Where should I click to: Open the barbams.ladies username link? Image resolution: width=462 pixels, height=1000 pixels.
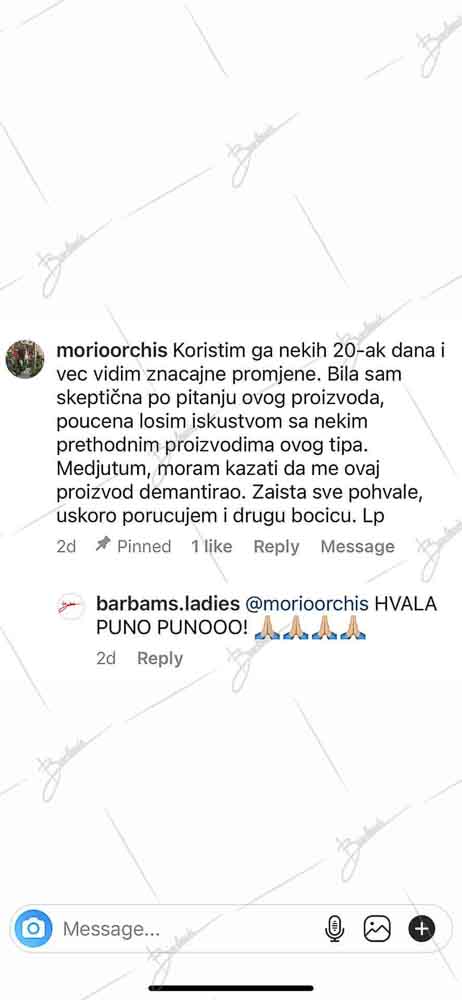tap(168, 604)
